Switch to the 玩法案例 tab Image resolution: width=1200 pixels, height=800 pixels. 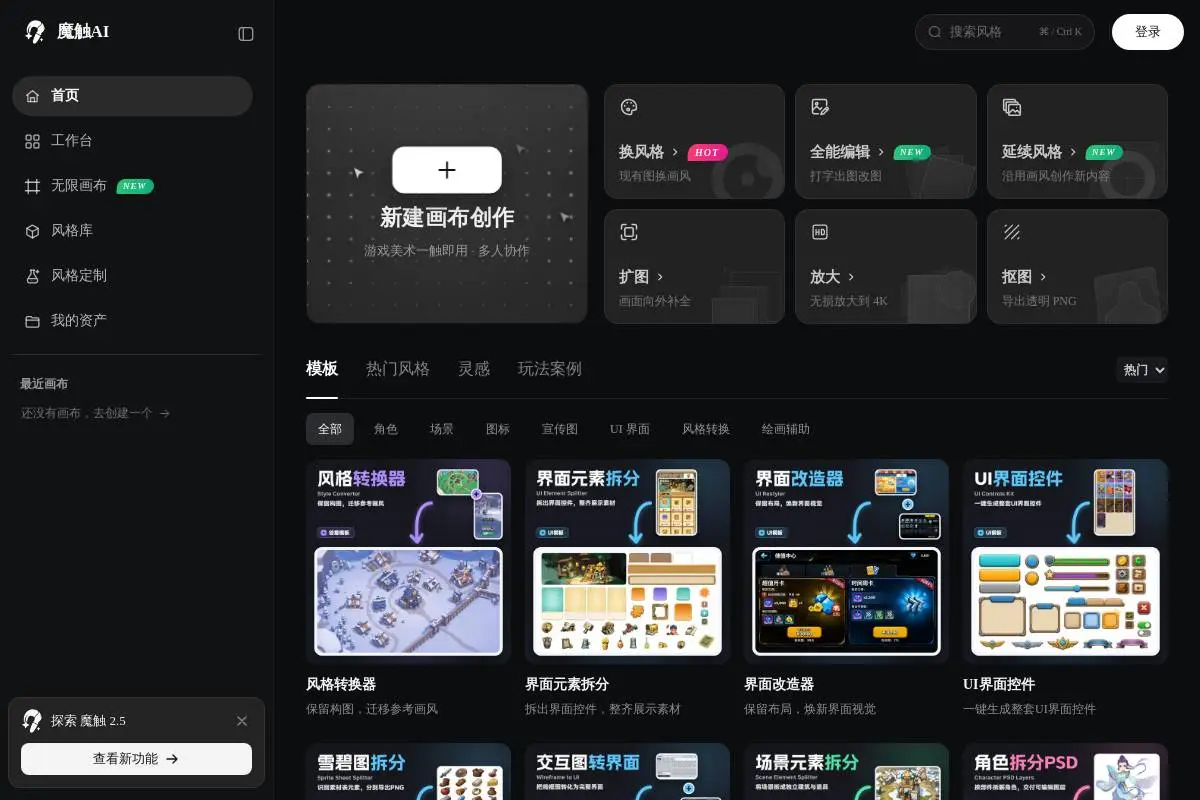click(550, 369)
